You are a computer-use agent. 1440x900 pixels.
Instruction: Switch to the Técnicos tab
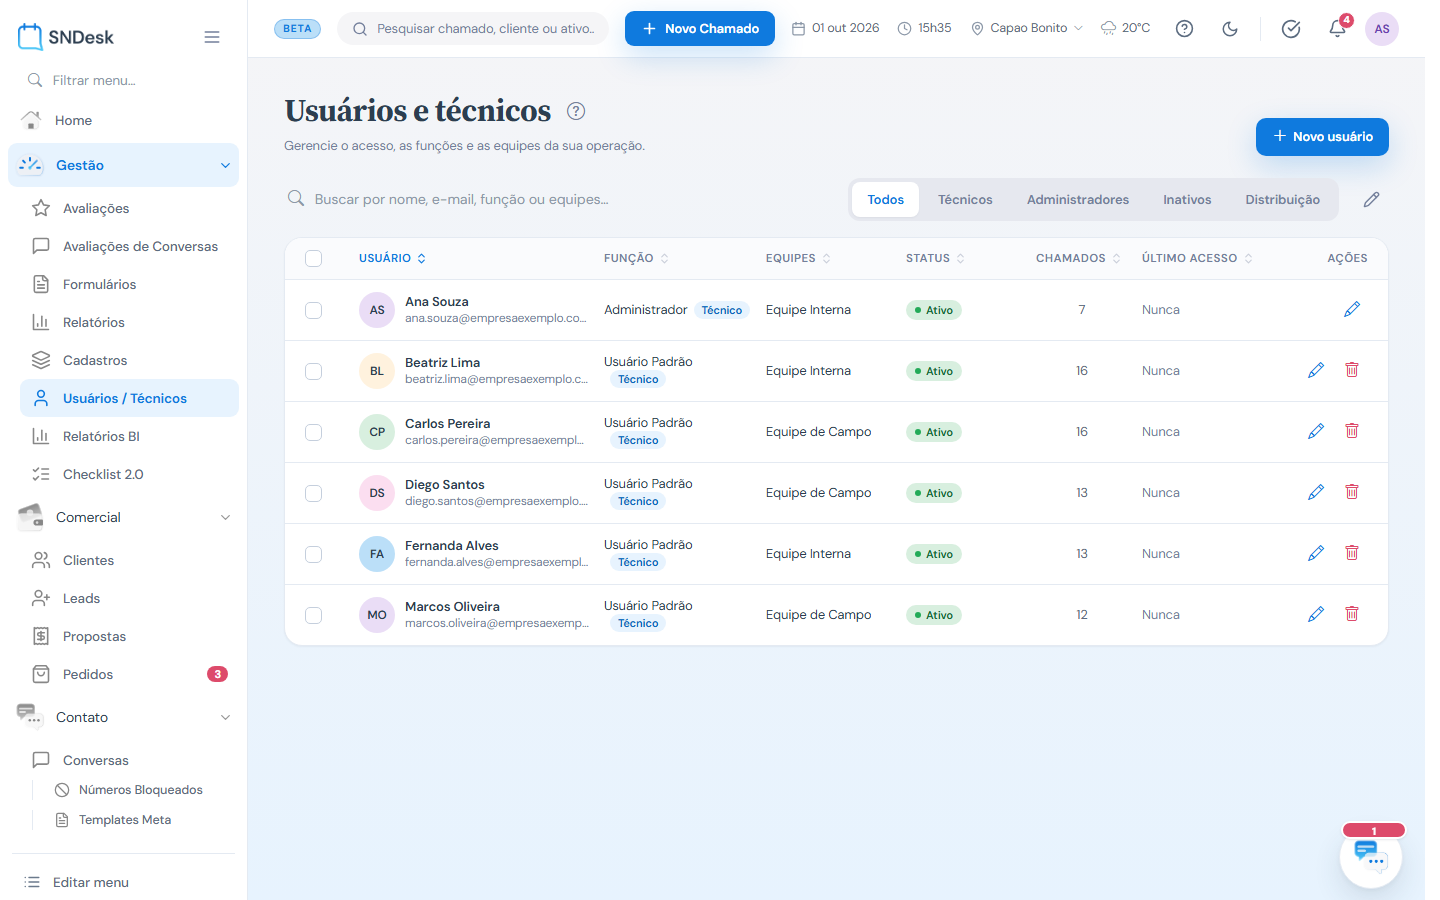(x=965, y=200)
